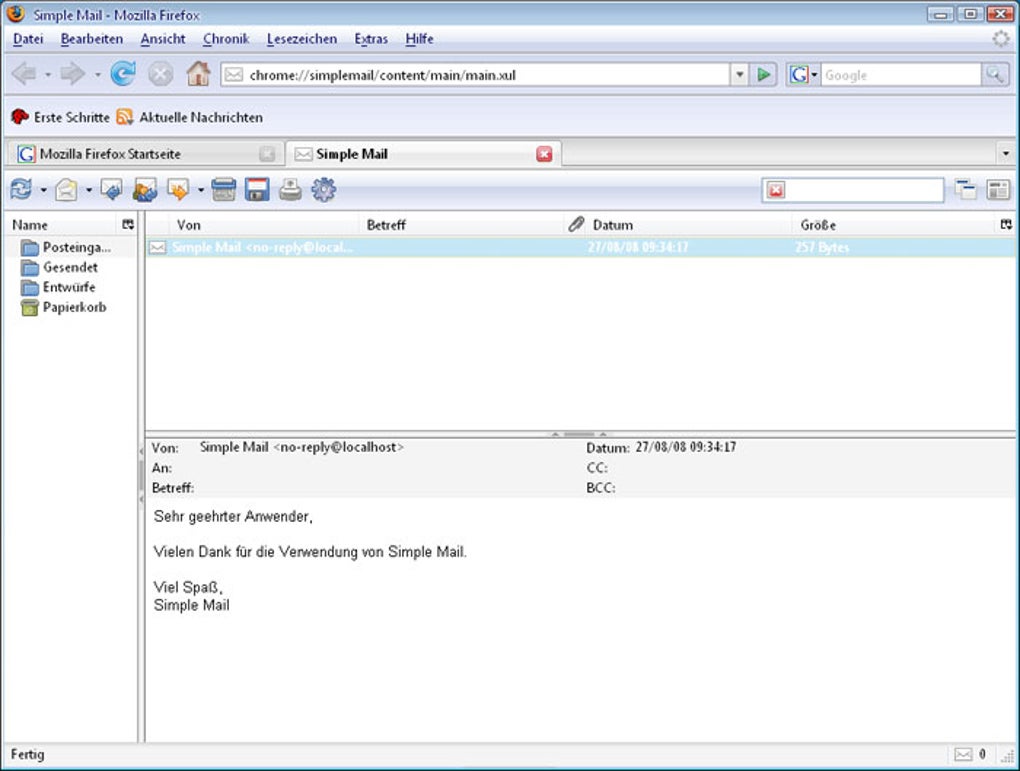Screen dimensions: 1020x771
Task: Open the Bearbeiten menu
Action: coord(92,39)
